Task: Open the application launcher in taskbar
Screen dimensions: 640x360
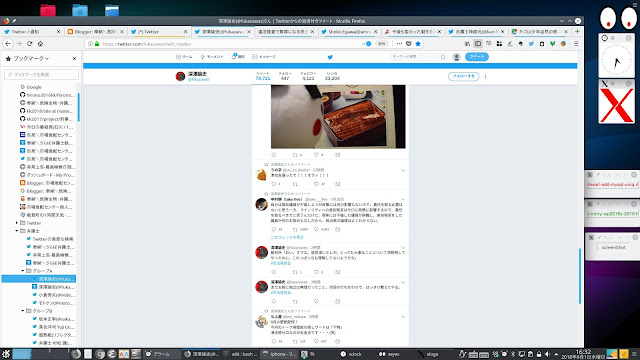Action: tap(6, 354)
